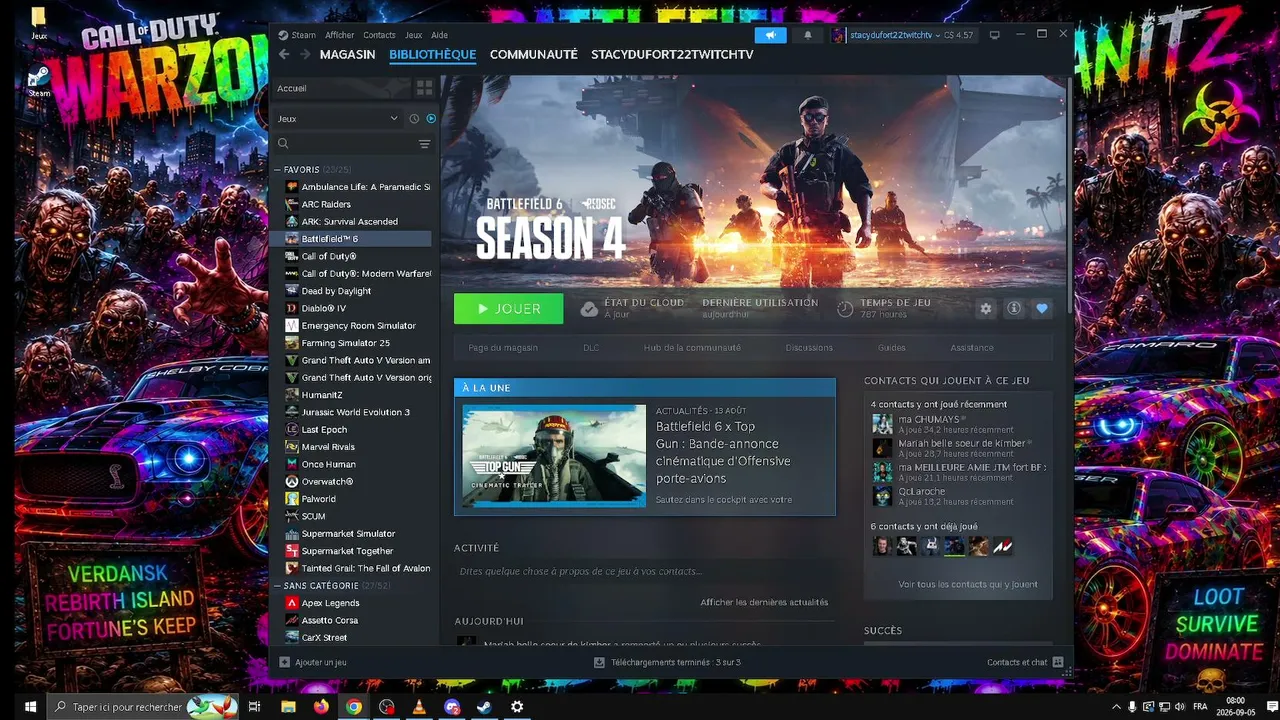Image resolution: width=1280 pixels, height=720 pixels.
Task: Launch game with the JOUER button
Action: (508, 309)
